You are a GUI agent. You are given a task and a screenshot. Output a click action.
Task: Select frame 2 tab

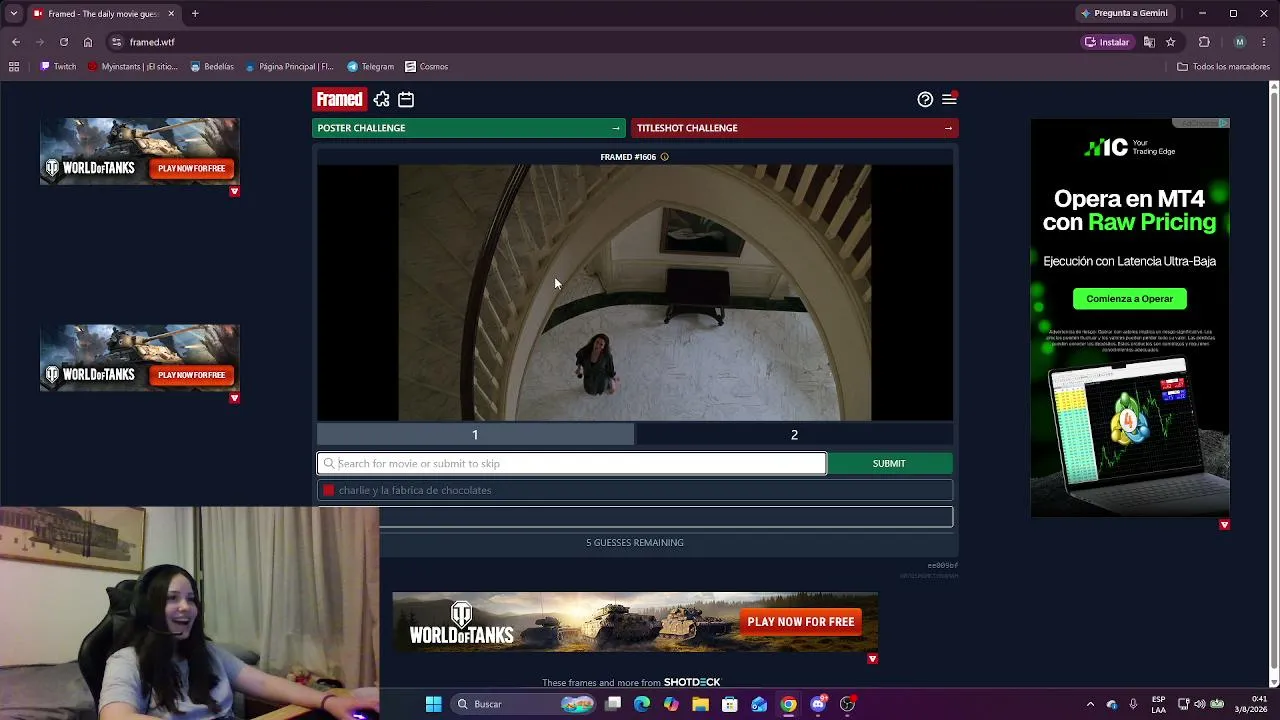point(794,434)
